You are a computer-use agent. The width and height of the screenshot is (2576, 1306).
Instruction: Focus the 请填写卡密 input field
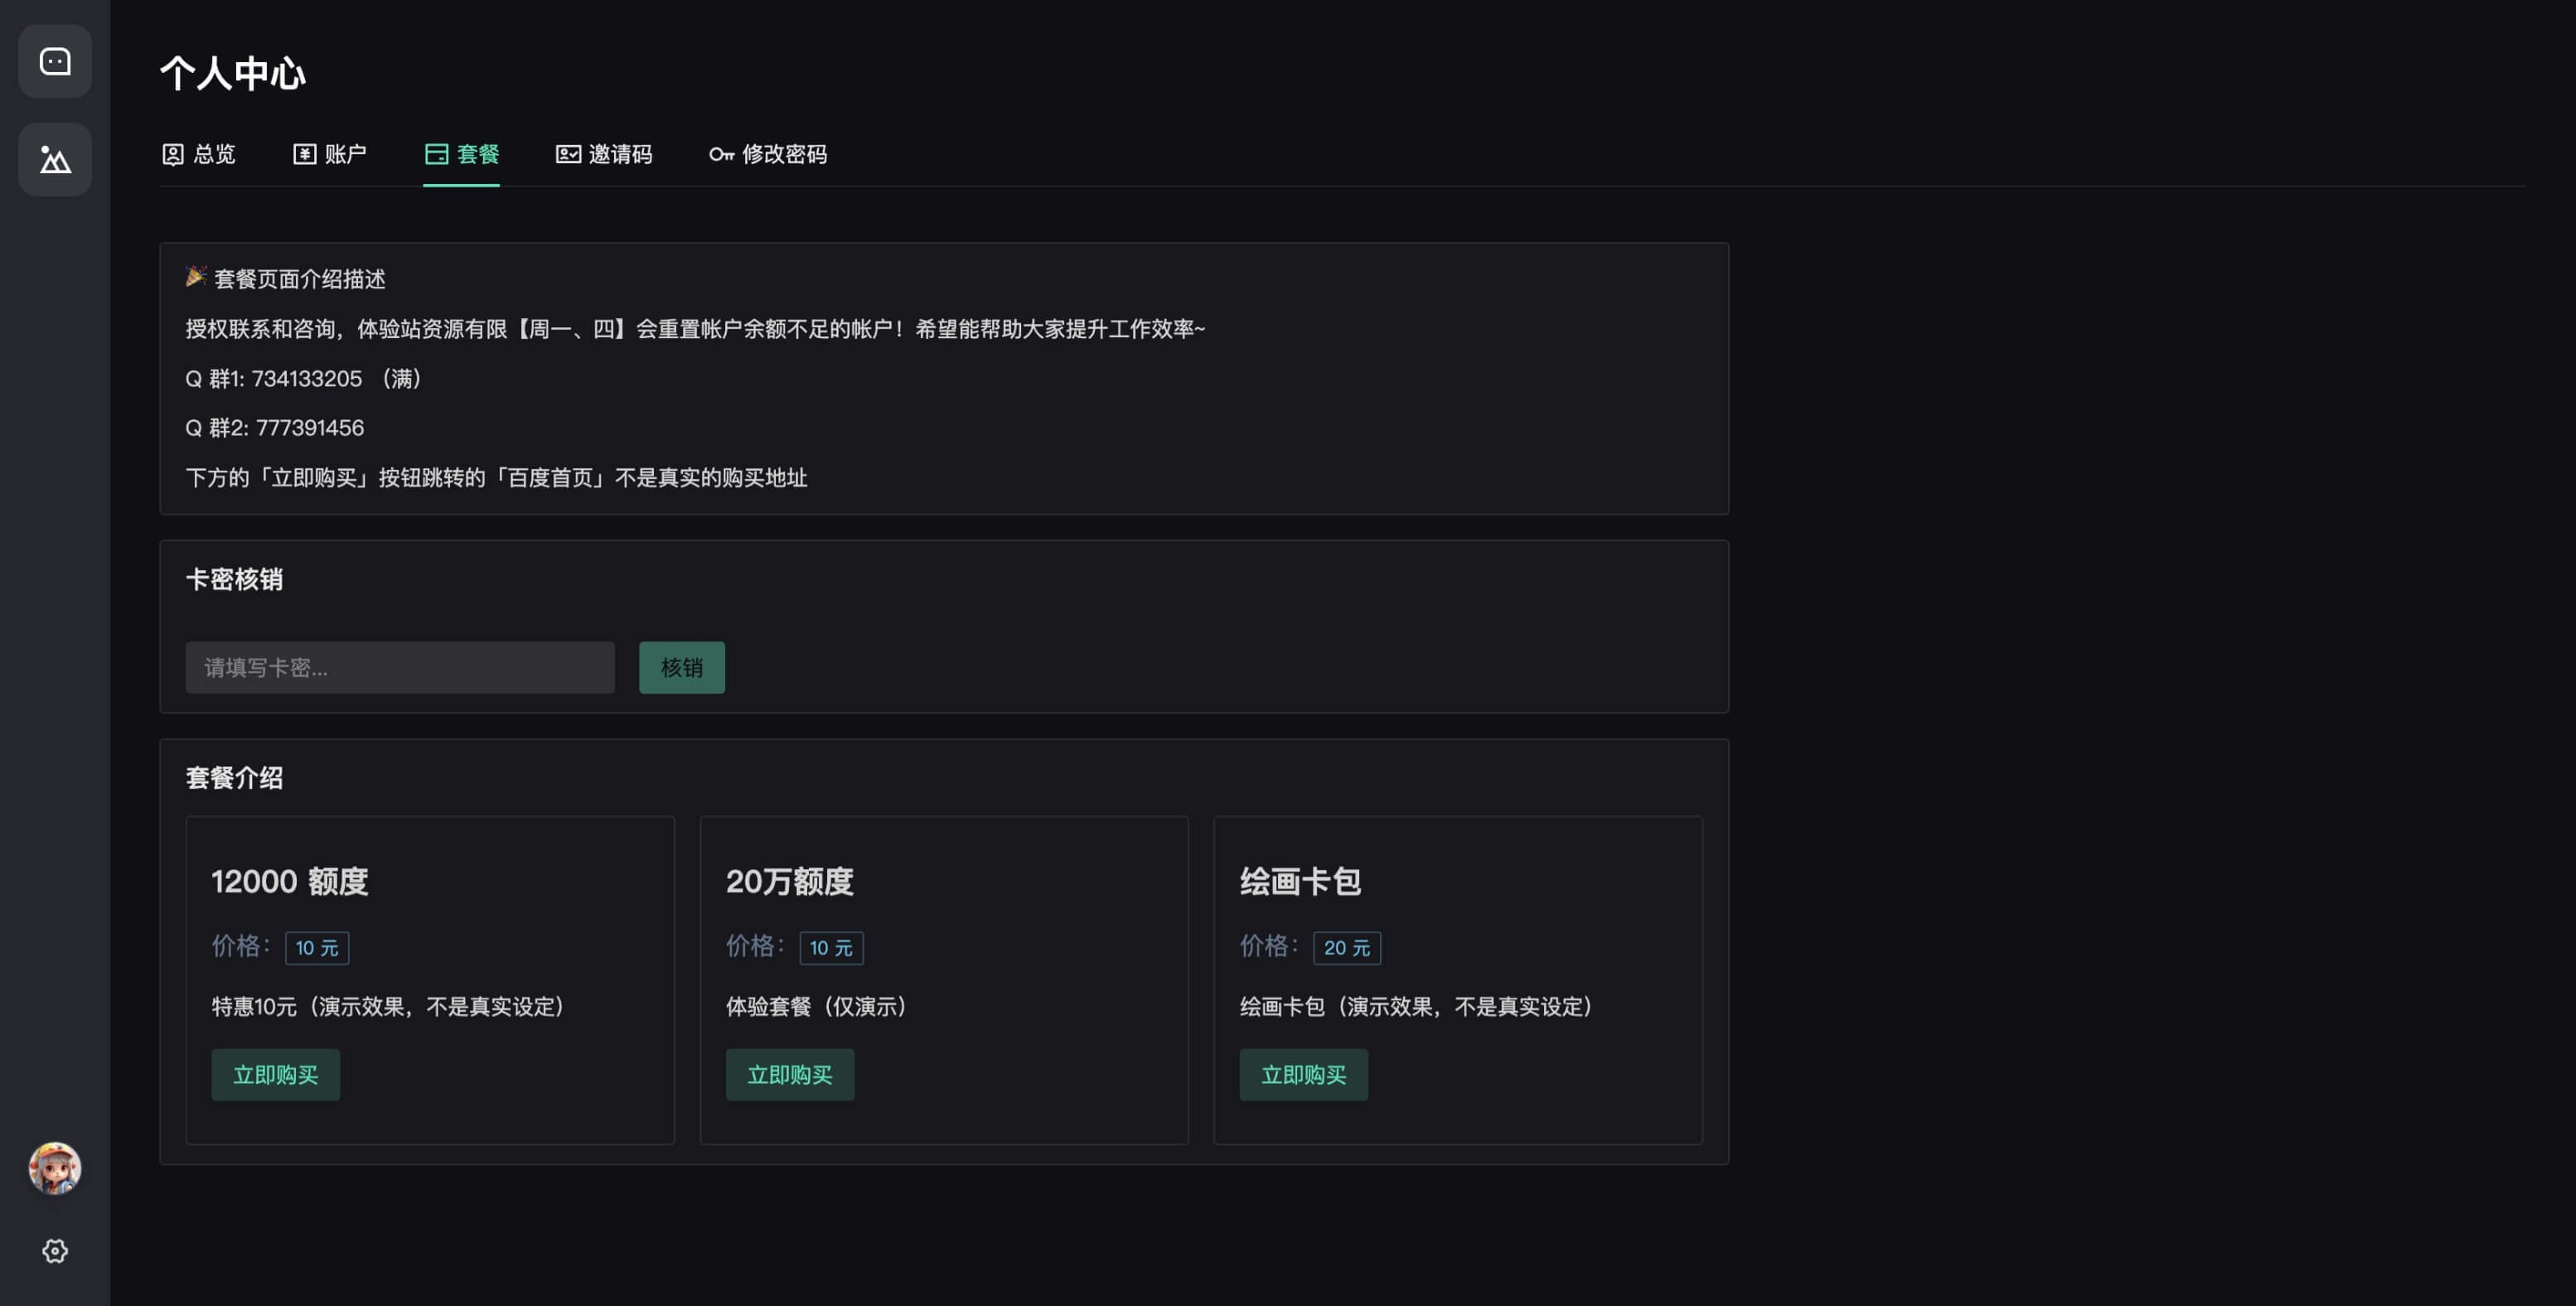(x=399, y=667)
